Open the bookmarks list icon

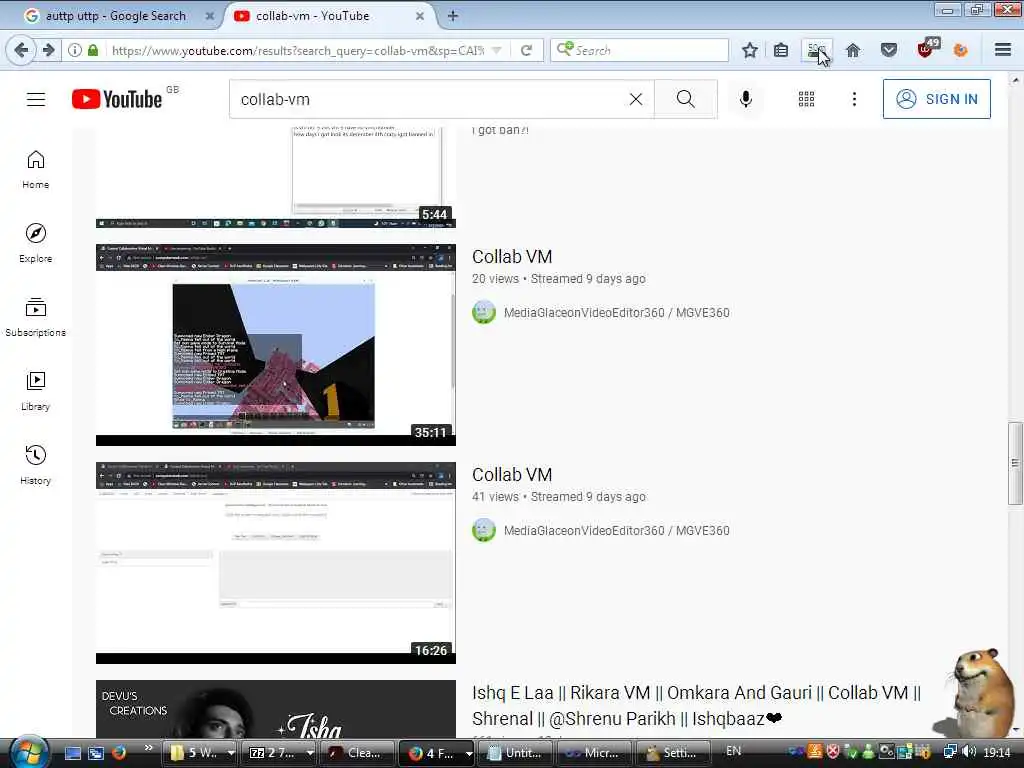pyautogui.click(x=780, y=50)
